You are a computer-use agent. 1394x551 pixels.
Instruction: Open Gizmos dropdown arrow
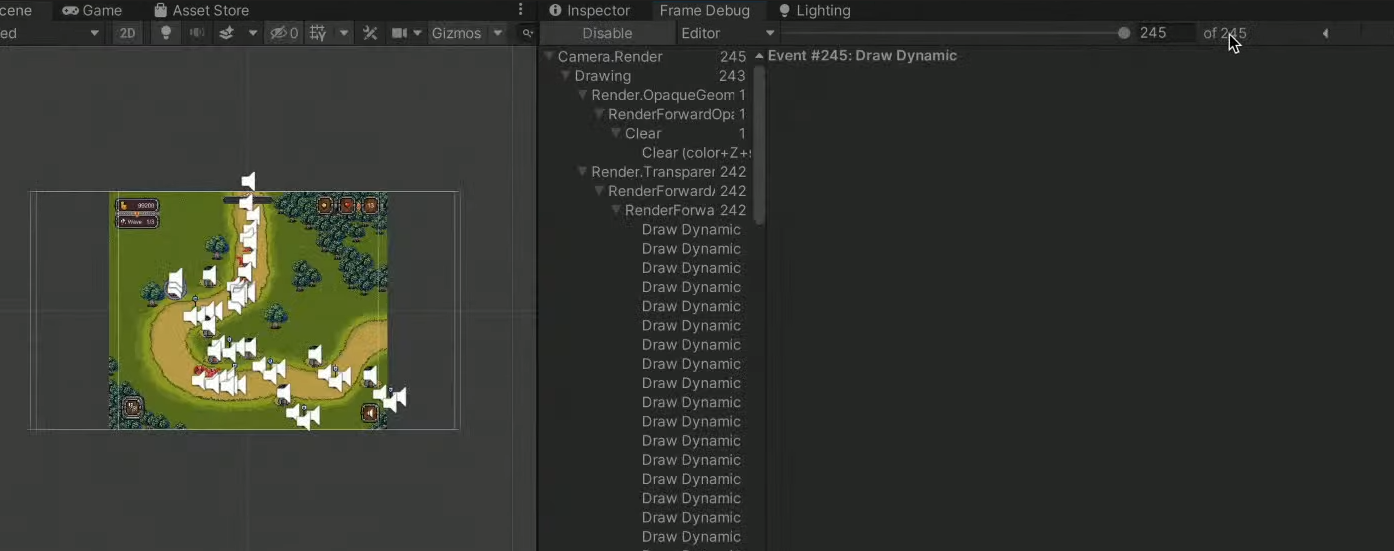tap(497, 33)
